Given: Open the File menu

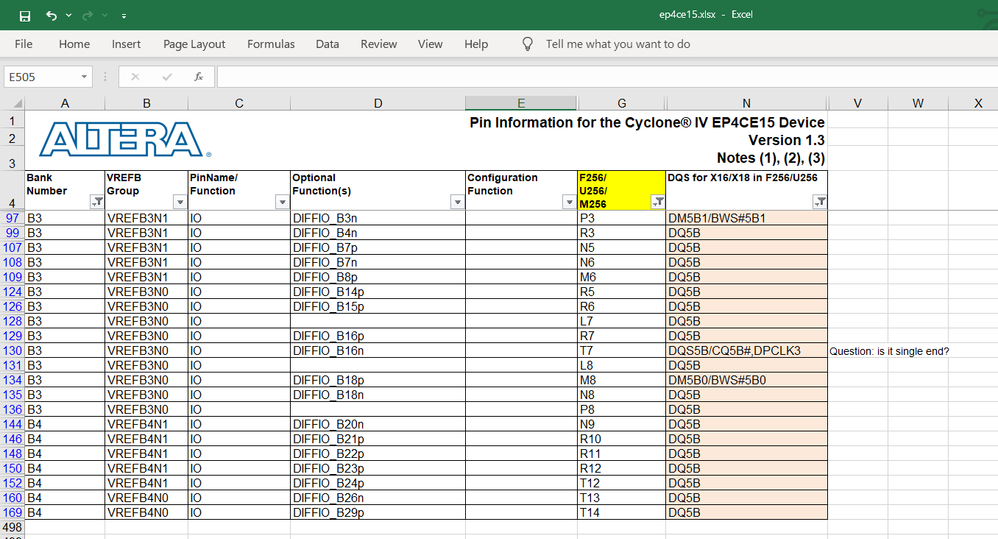Looking at the screenshot, I should 23,44.
